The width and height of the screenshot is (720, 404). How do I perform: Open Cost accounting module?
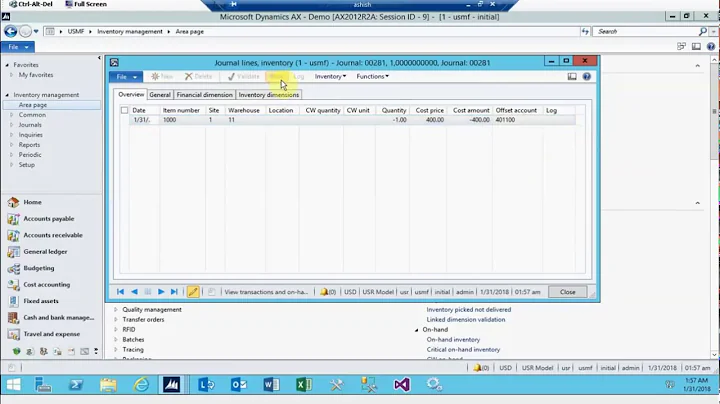(46, 285)
